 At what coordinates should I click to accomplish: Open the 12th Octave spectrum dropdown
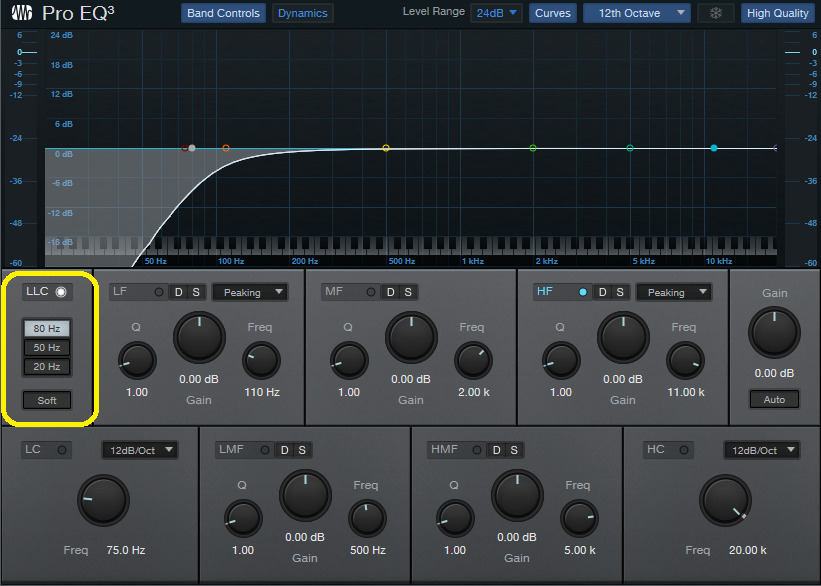(x=636, y=13)
